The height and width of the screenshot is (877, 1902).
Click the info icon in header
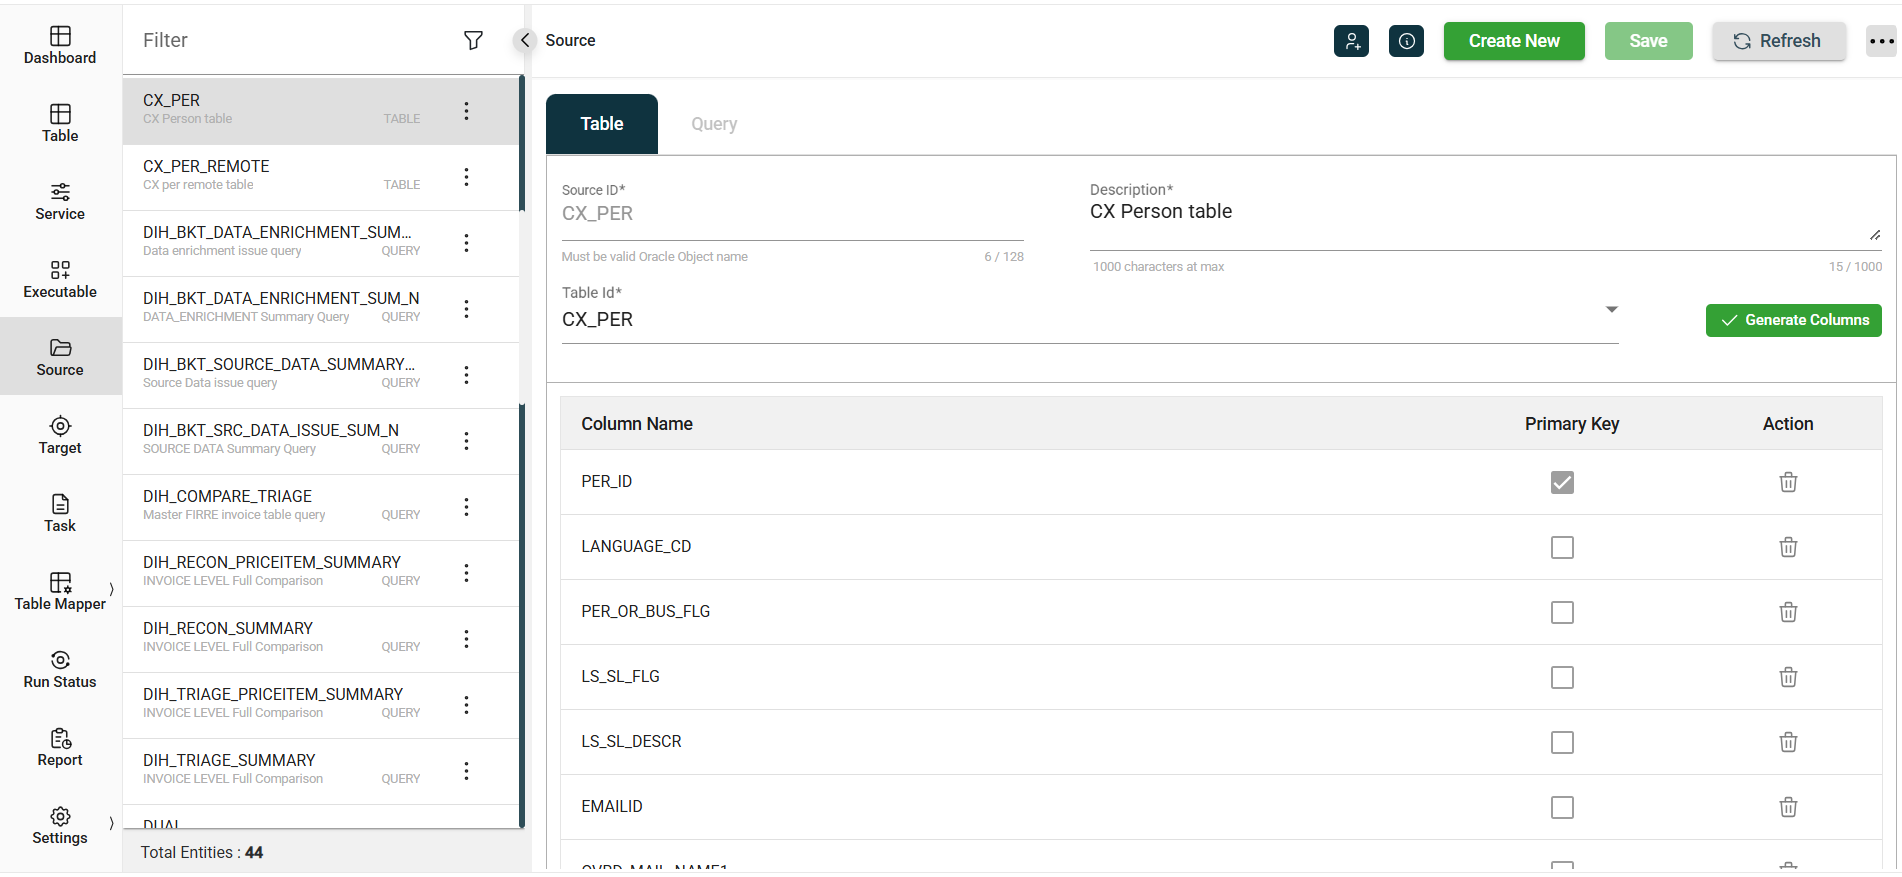1406,41
